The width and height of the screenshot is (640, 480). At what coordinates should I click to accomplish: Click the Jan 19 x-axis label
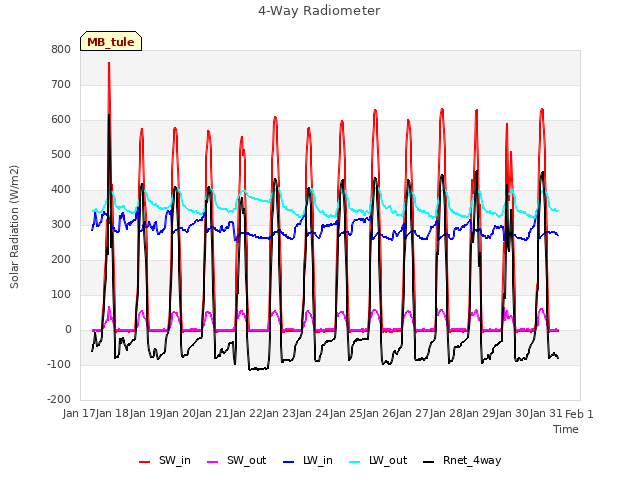pos(146,414)
